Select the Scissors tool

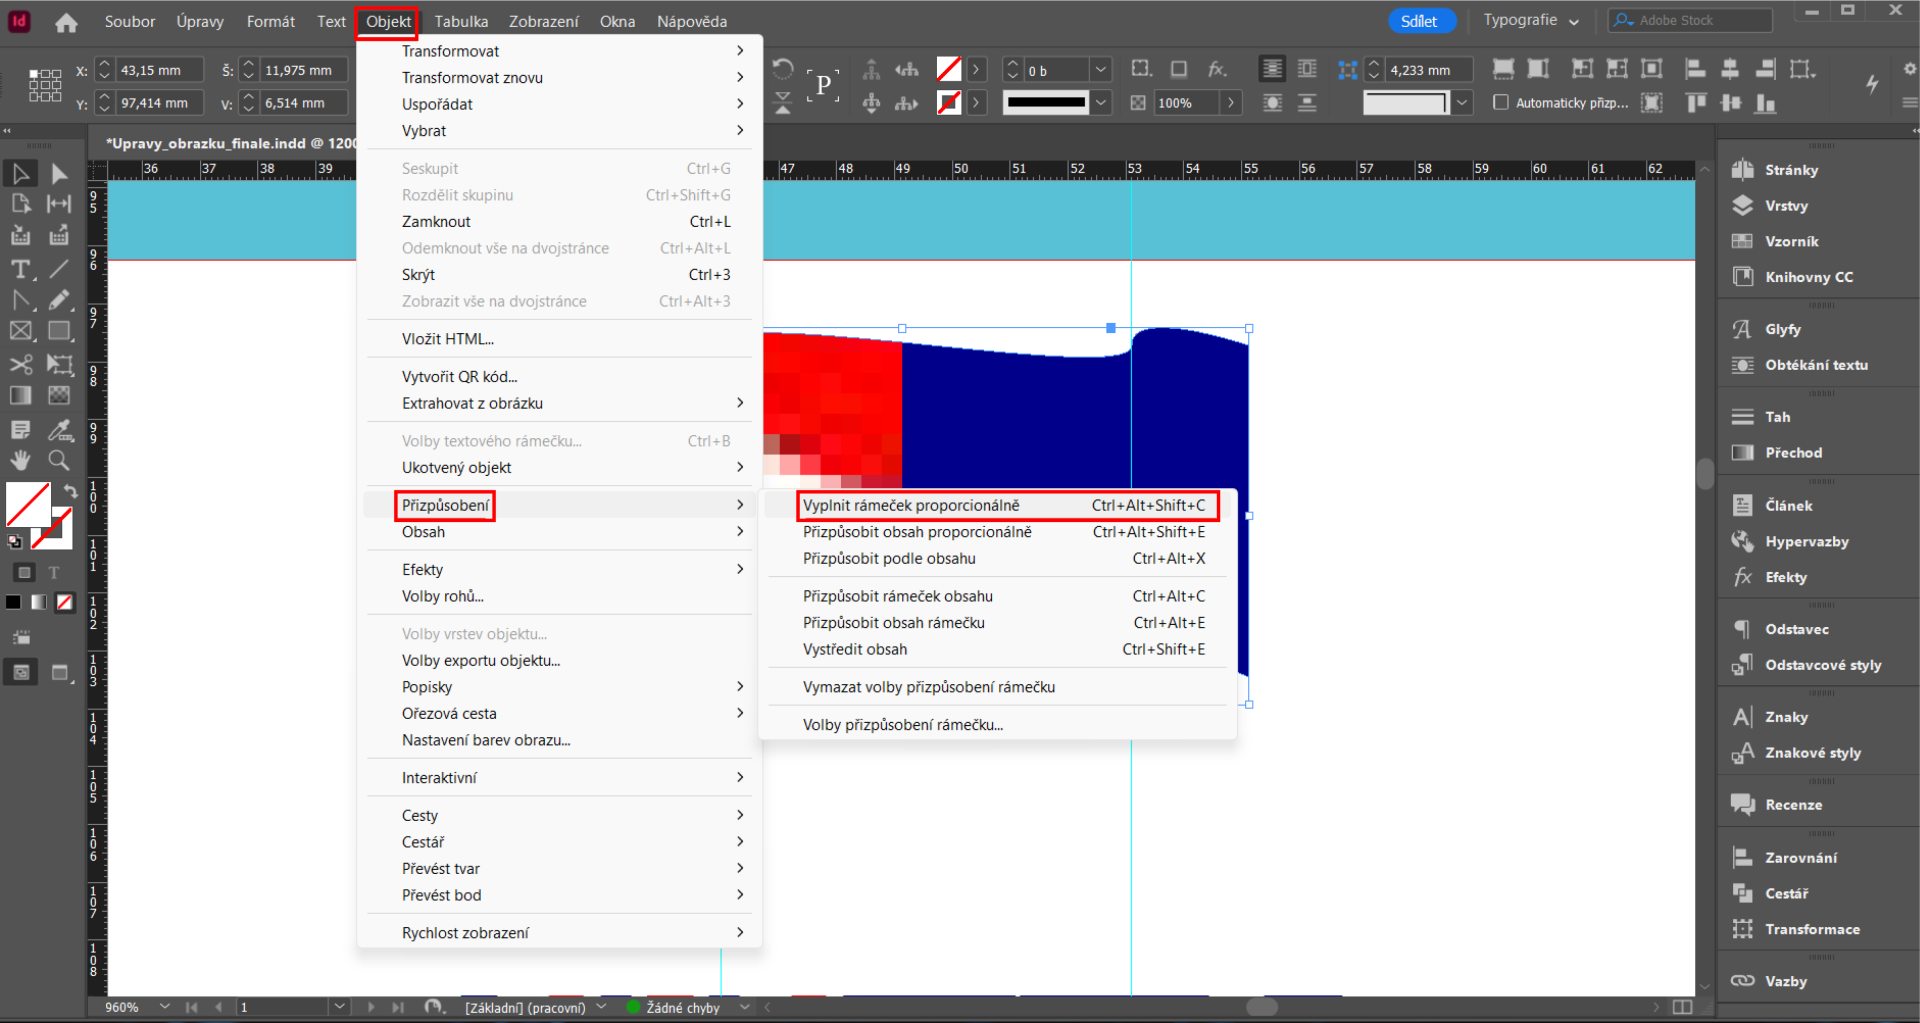[x=20, y=364]
